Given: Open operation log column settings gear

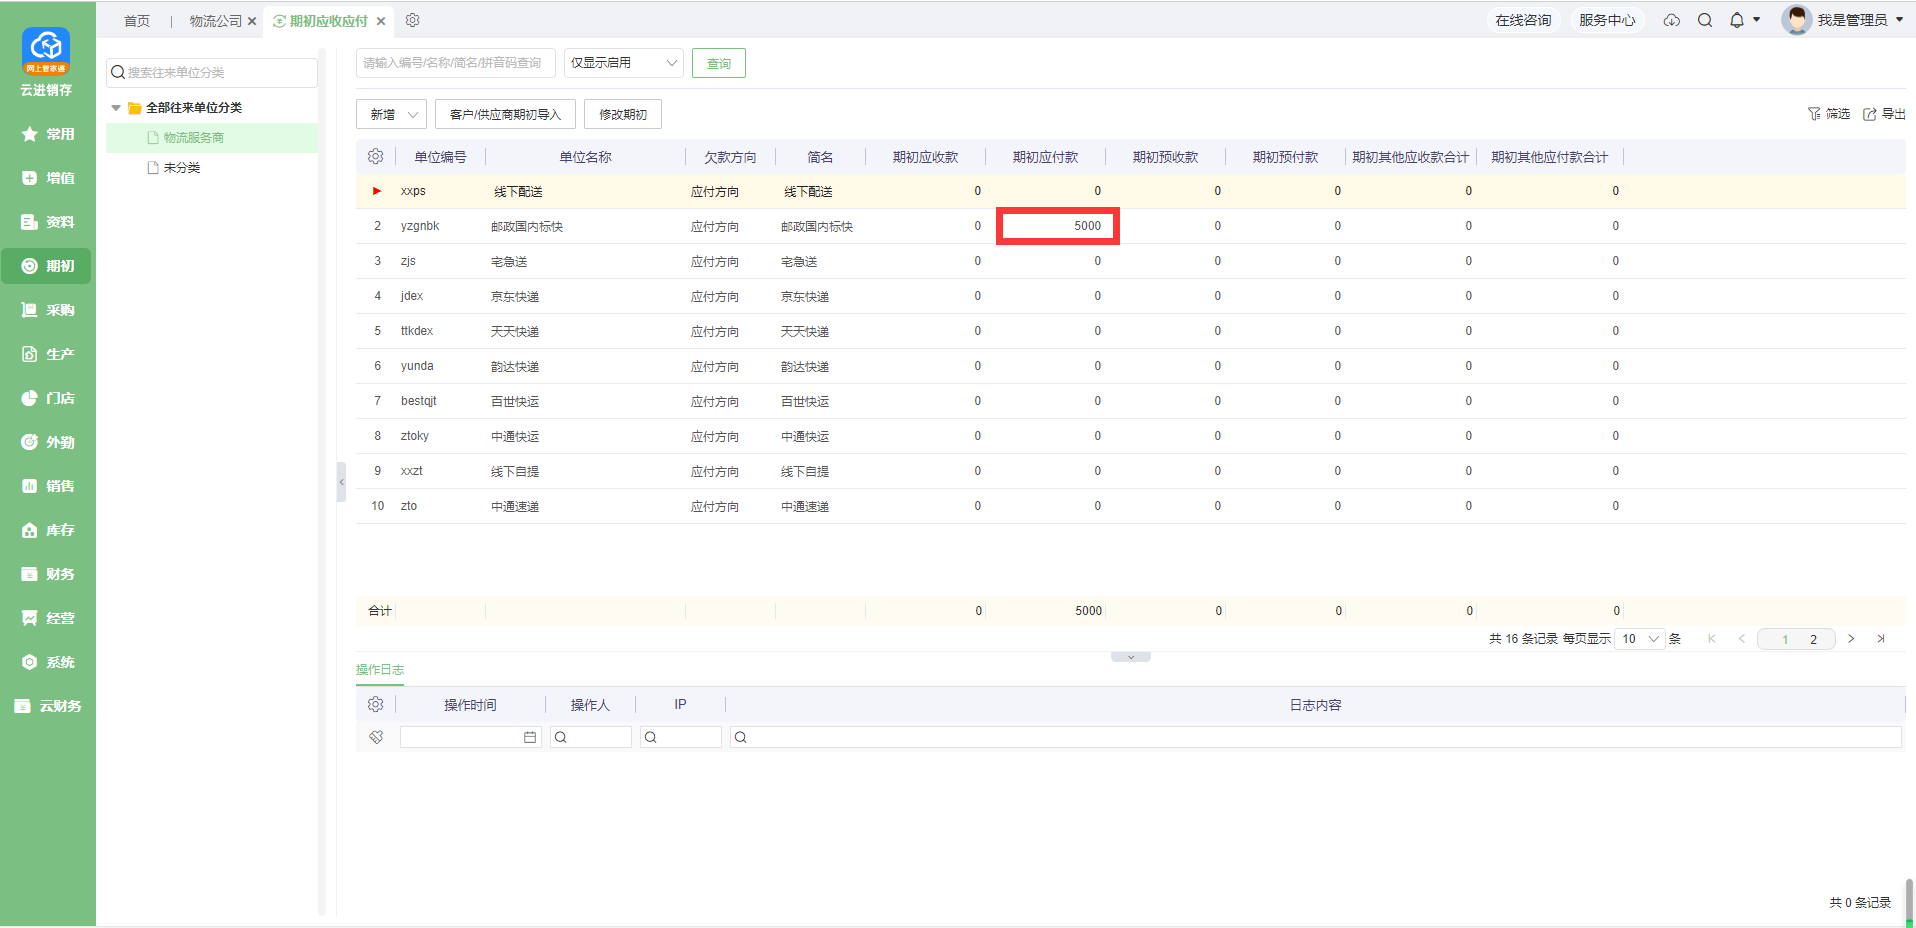Looking at the screenshot, I should coord(376,705).
